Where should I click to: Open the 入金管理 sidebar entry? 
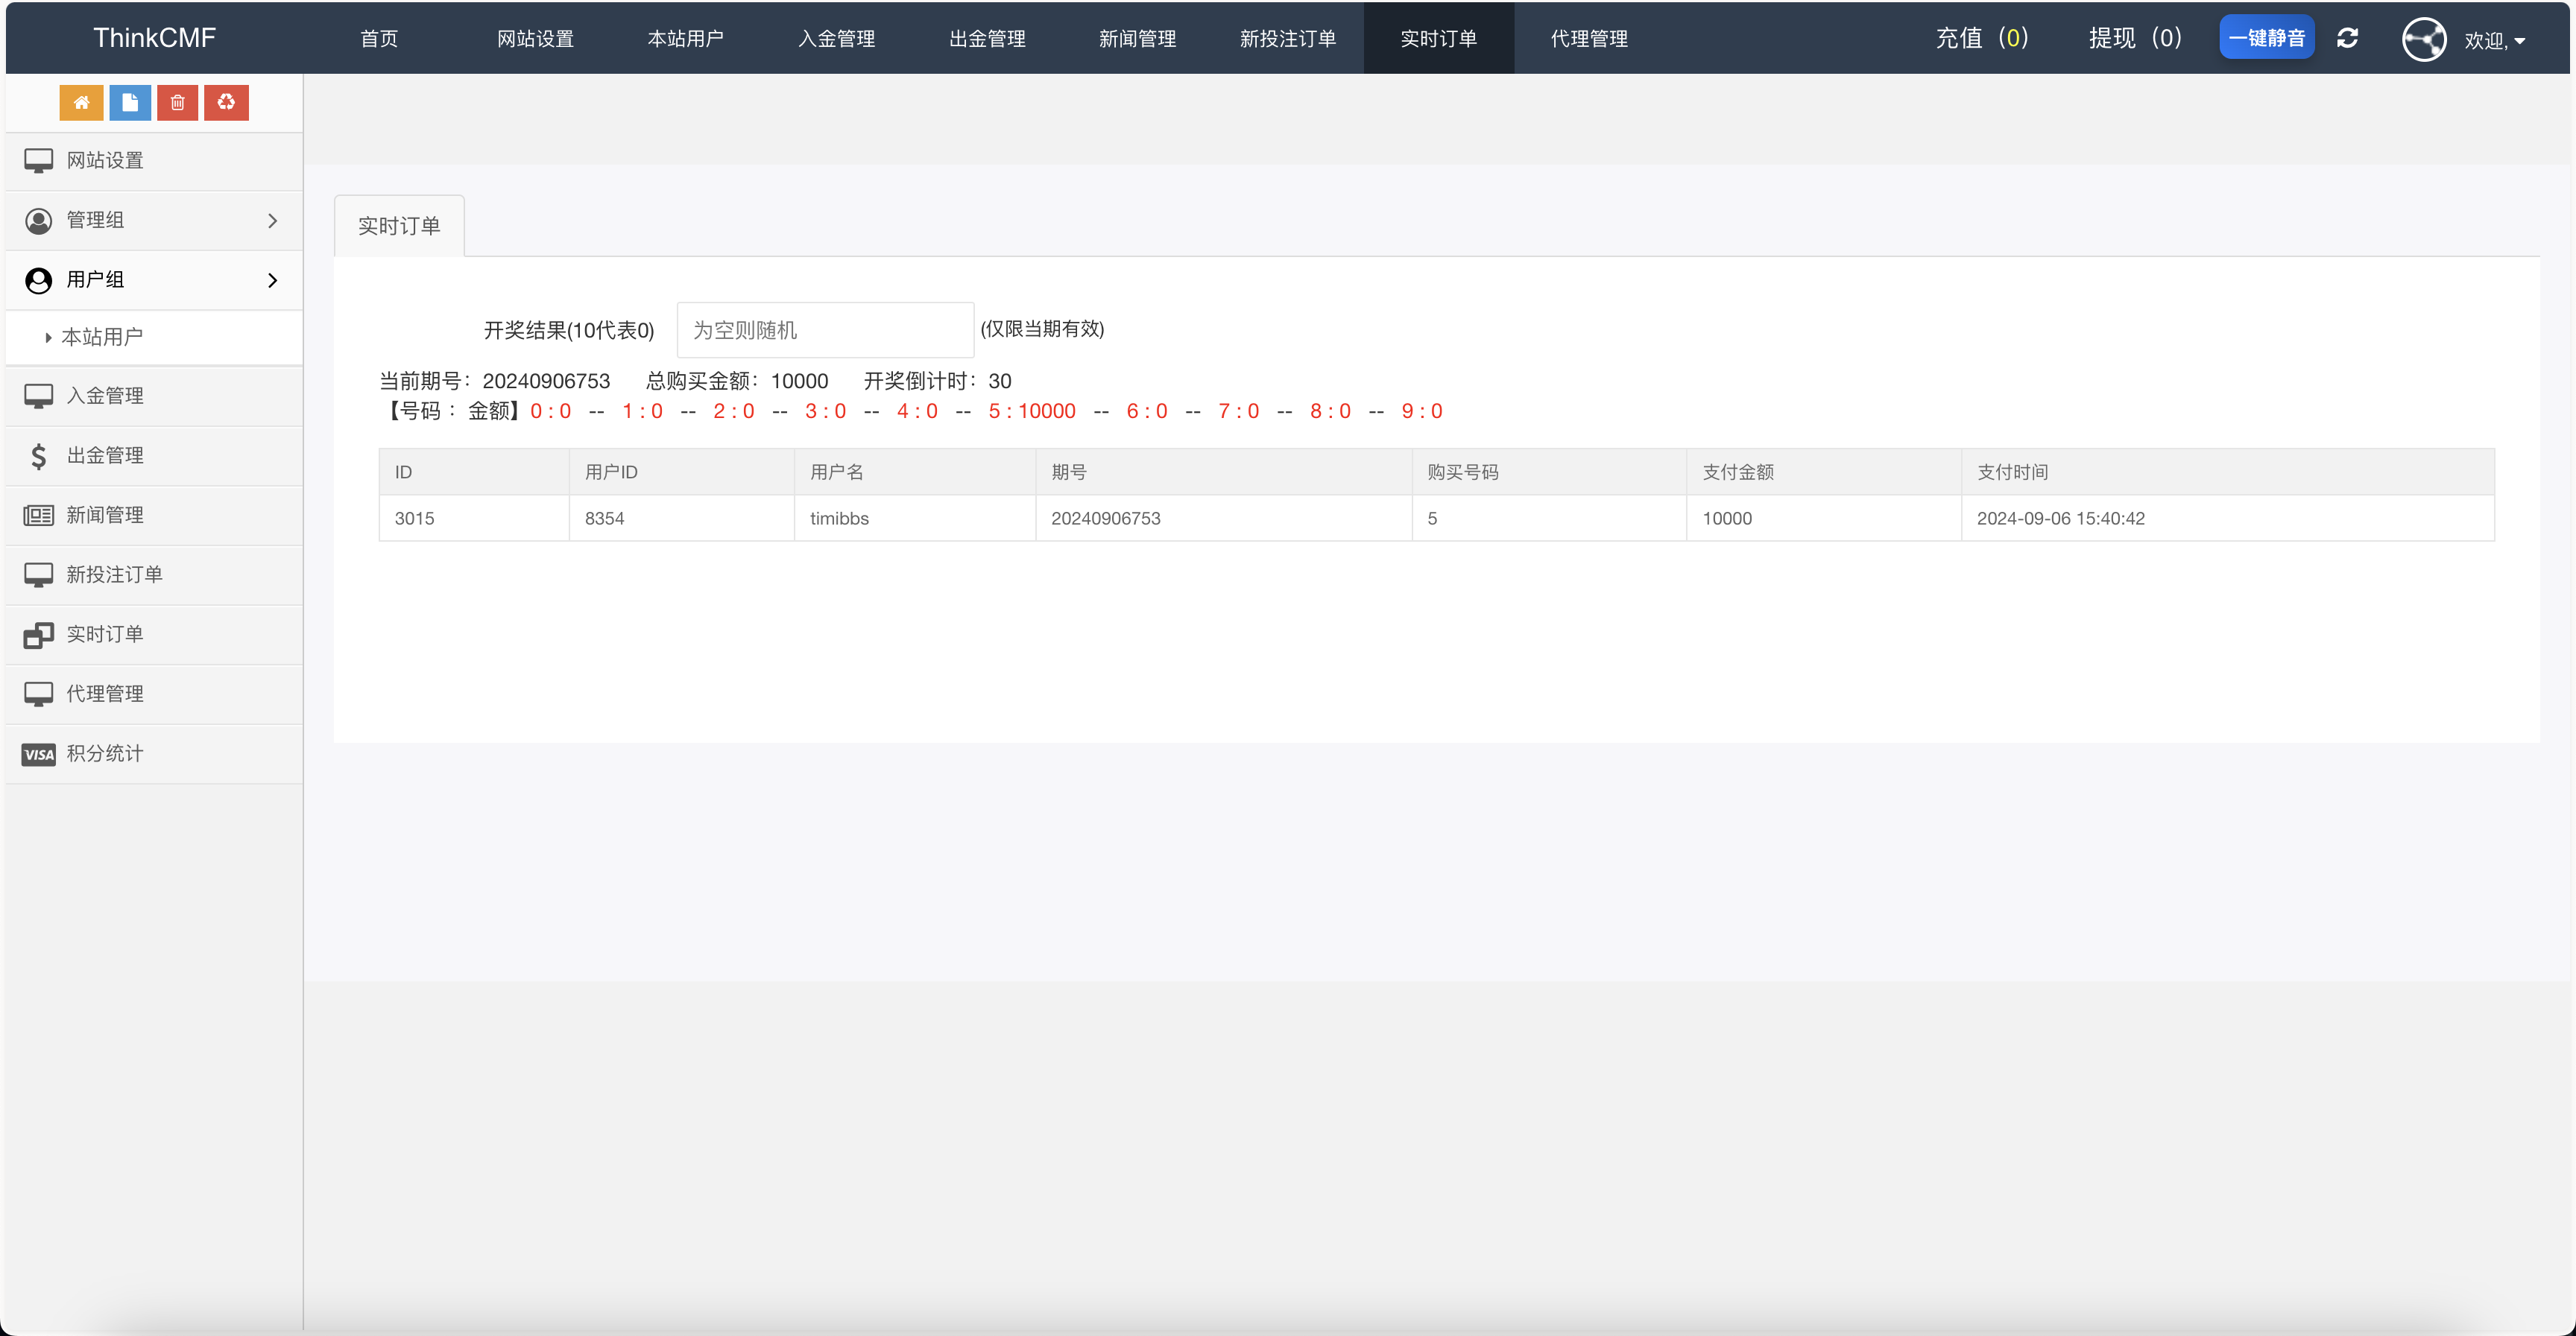[x=105, y=395]
